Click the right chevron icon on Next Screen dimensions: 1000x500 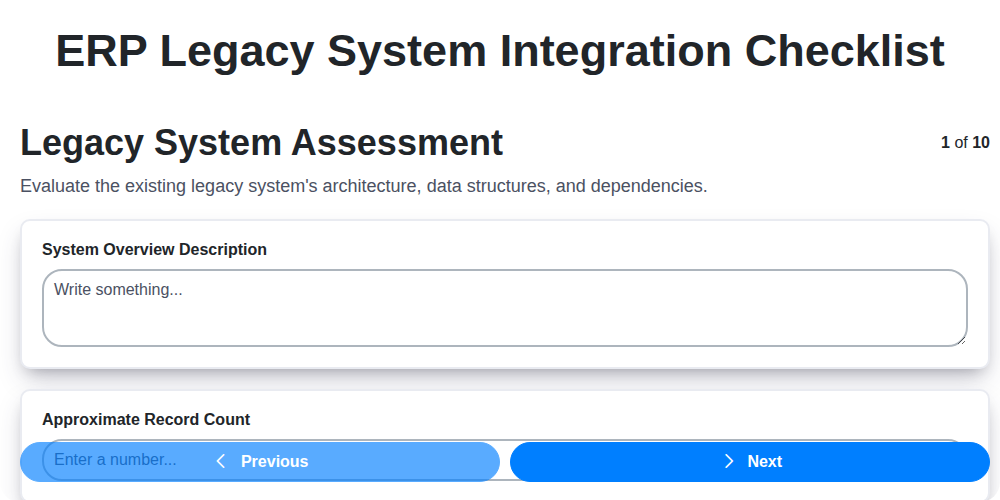(729, 461)
